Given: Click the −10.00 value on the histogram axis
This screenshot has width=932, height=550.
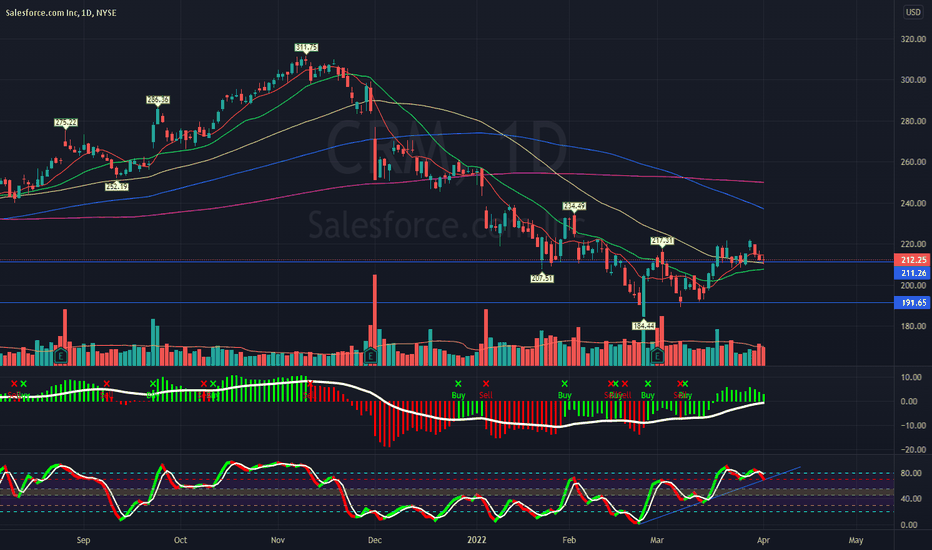Looking at the screenshot, I should 912,426.
